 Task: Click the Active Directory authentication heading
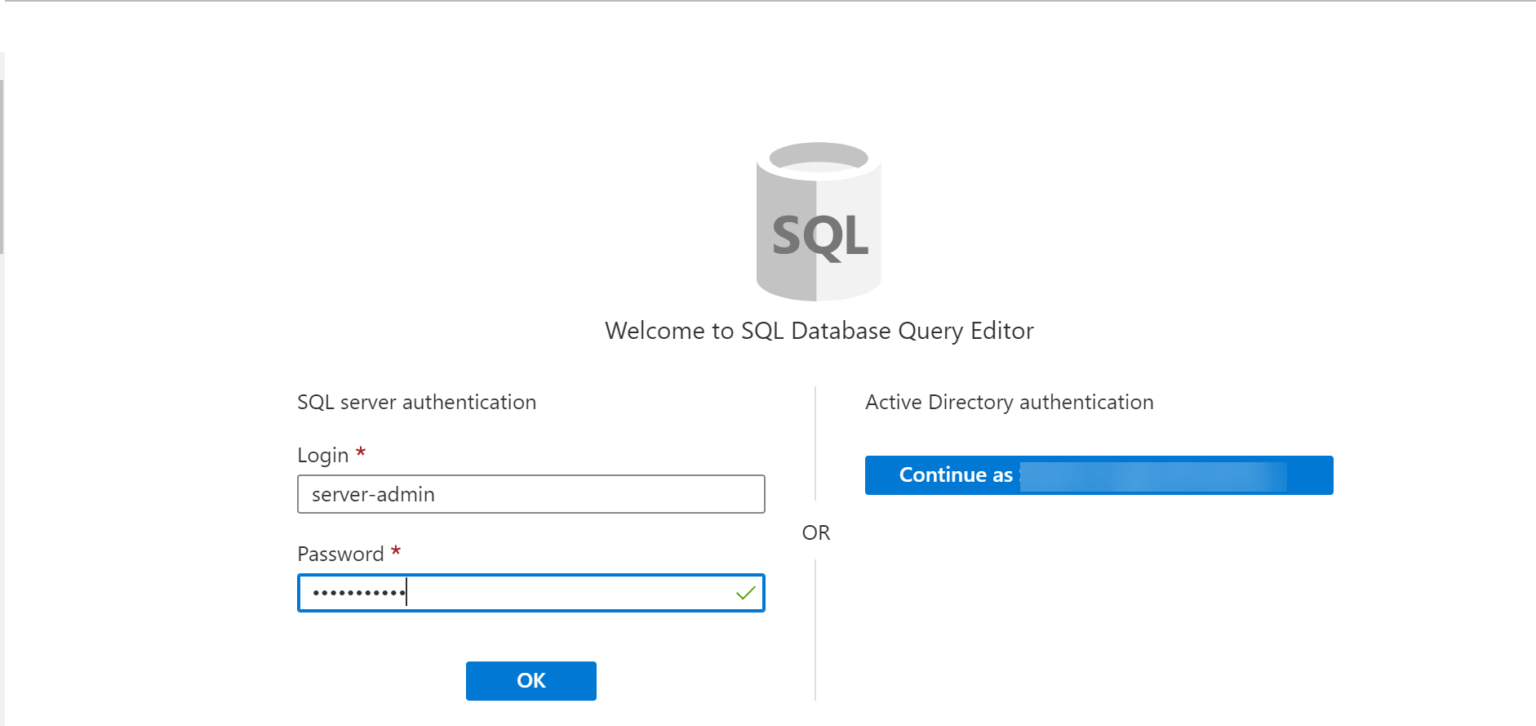click(x=1009, y=402)
